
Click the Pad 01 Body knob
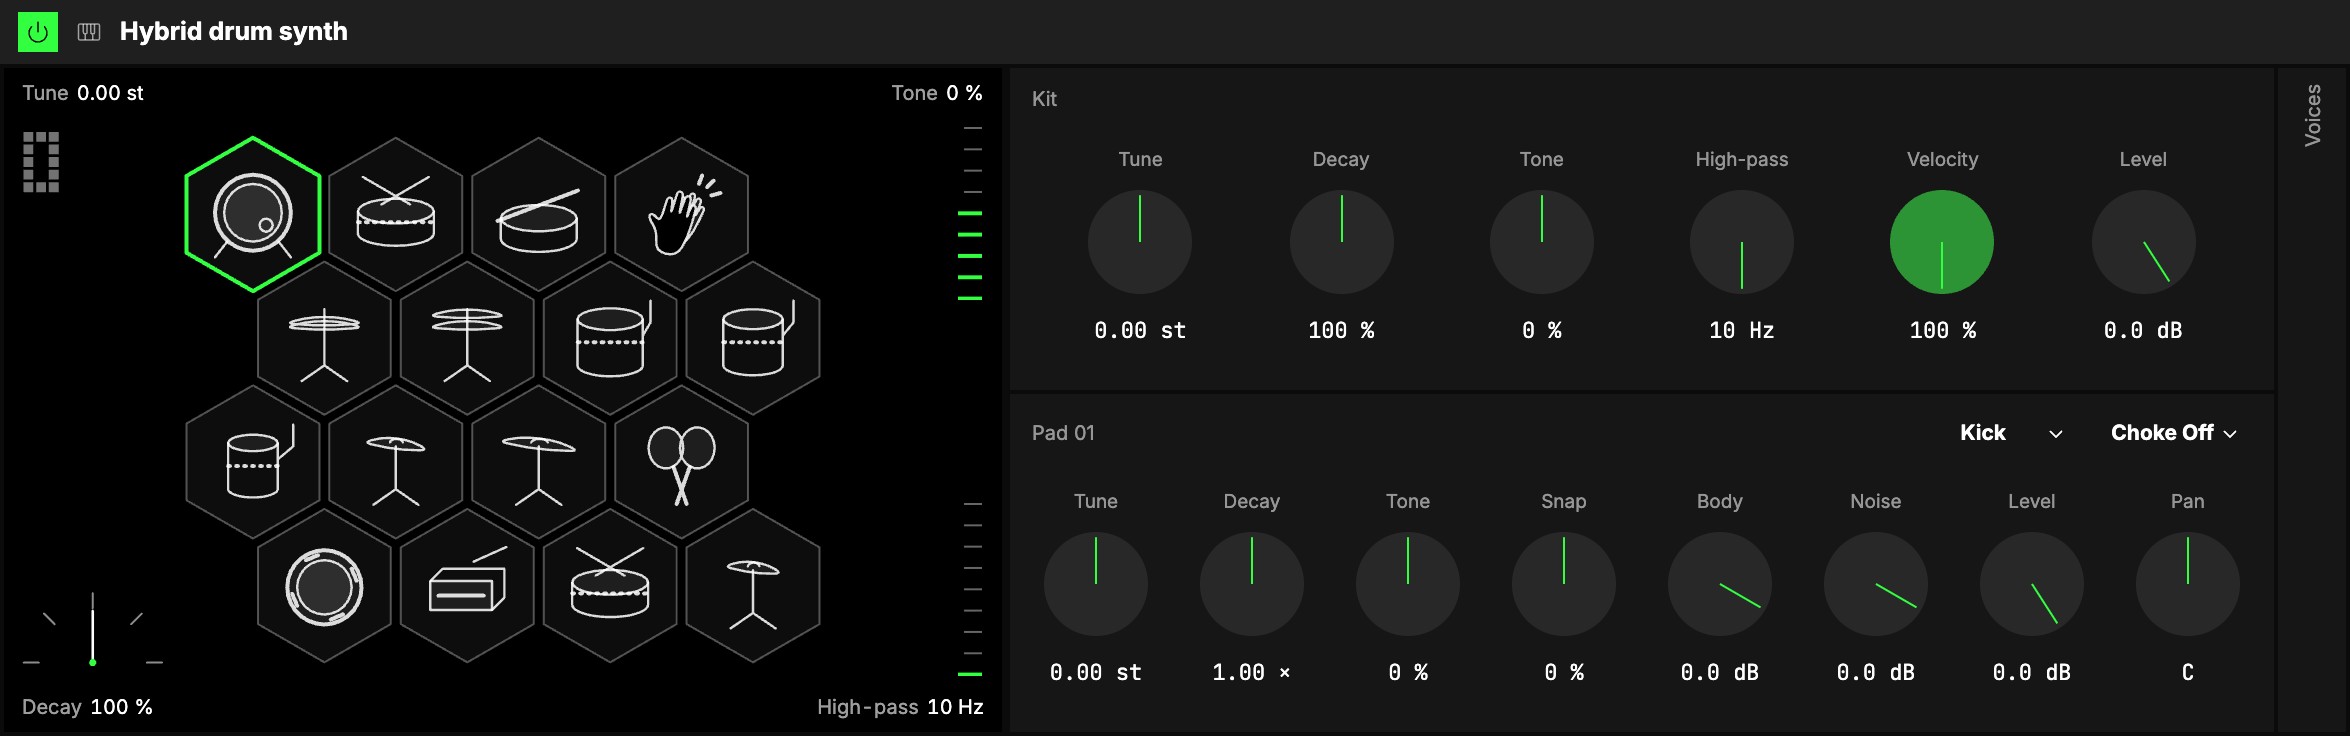(1720, 584)
